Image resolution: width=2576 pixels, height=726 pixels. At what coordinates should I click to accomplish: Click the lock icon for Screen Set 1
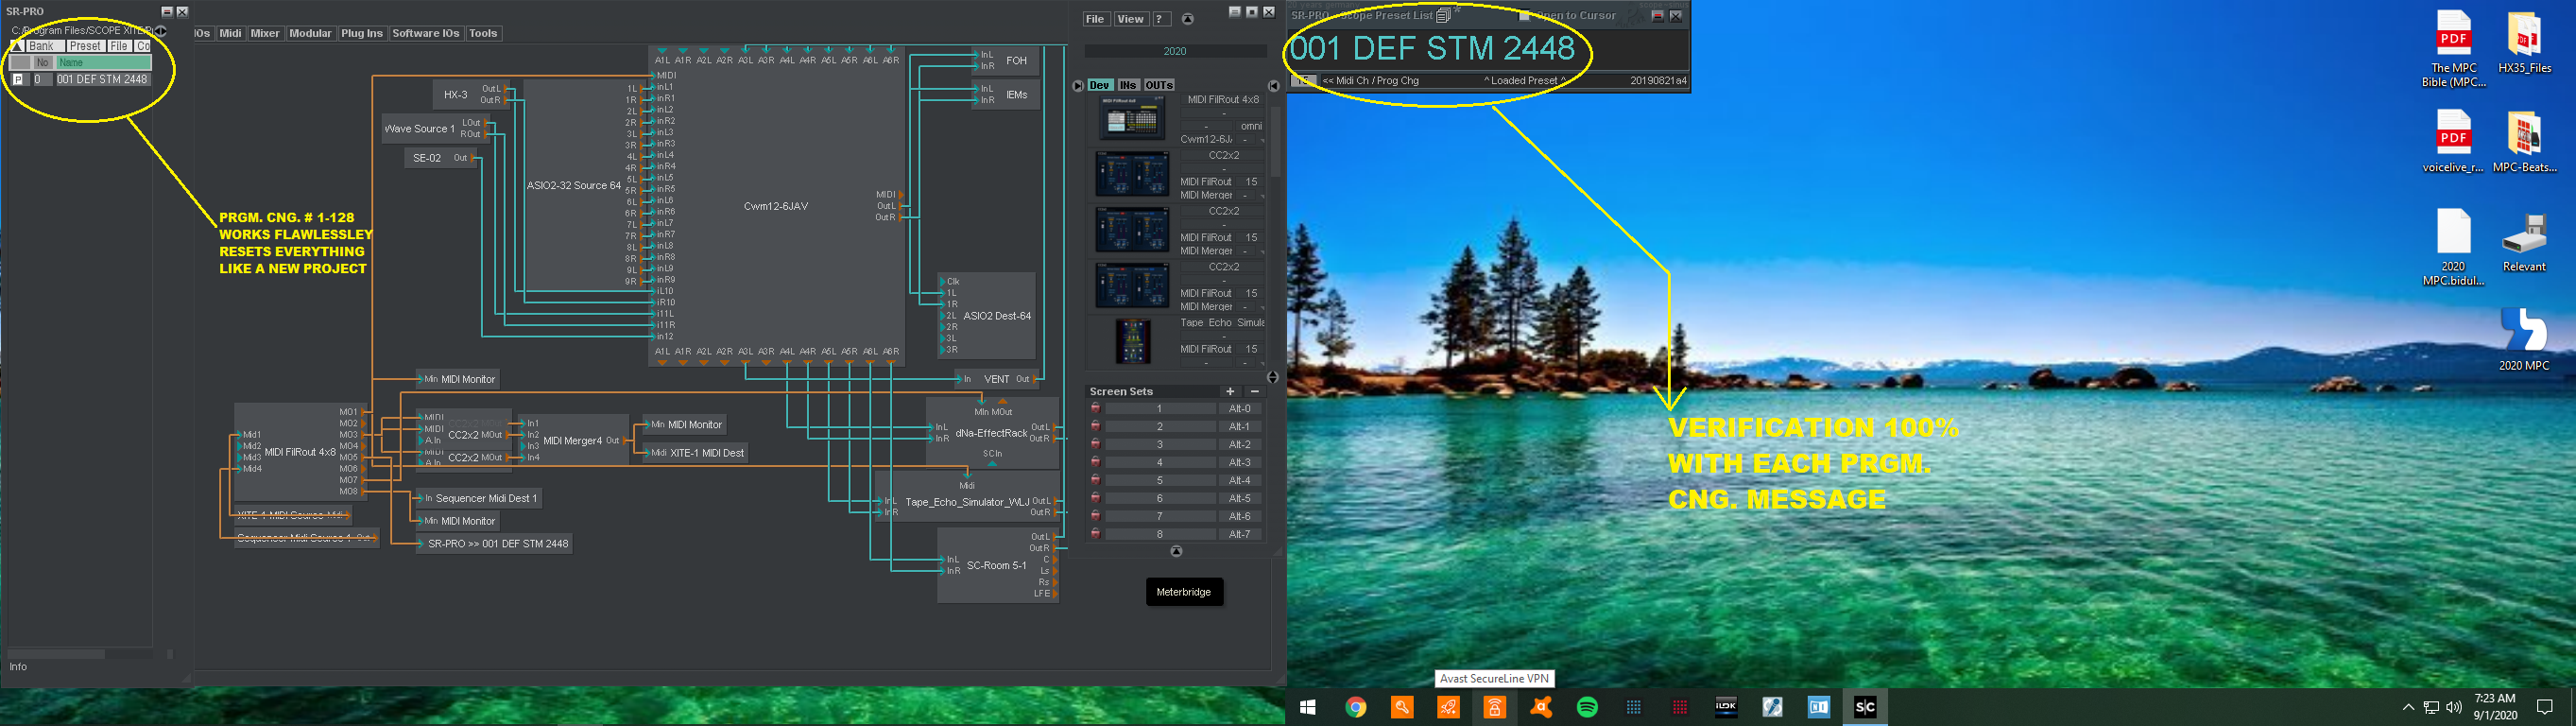click(x=1095, y=409)
